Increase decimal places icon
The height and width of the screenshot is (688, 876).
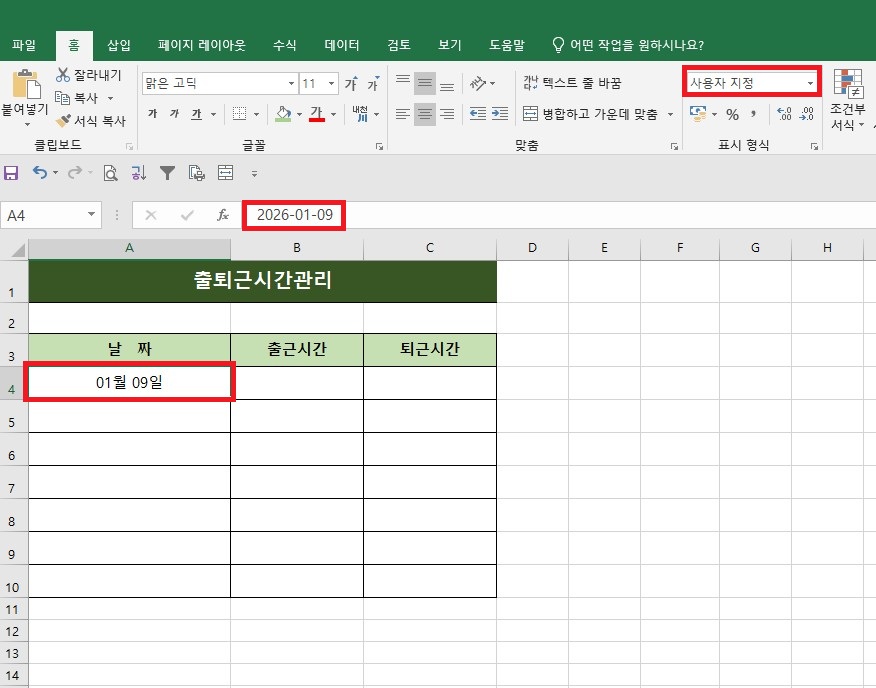tap(784, 114)
